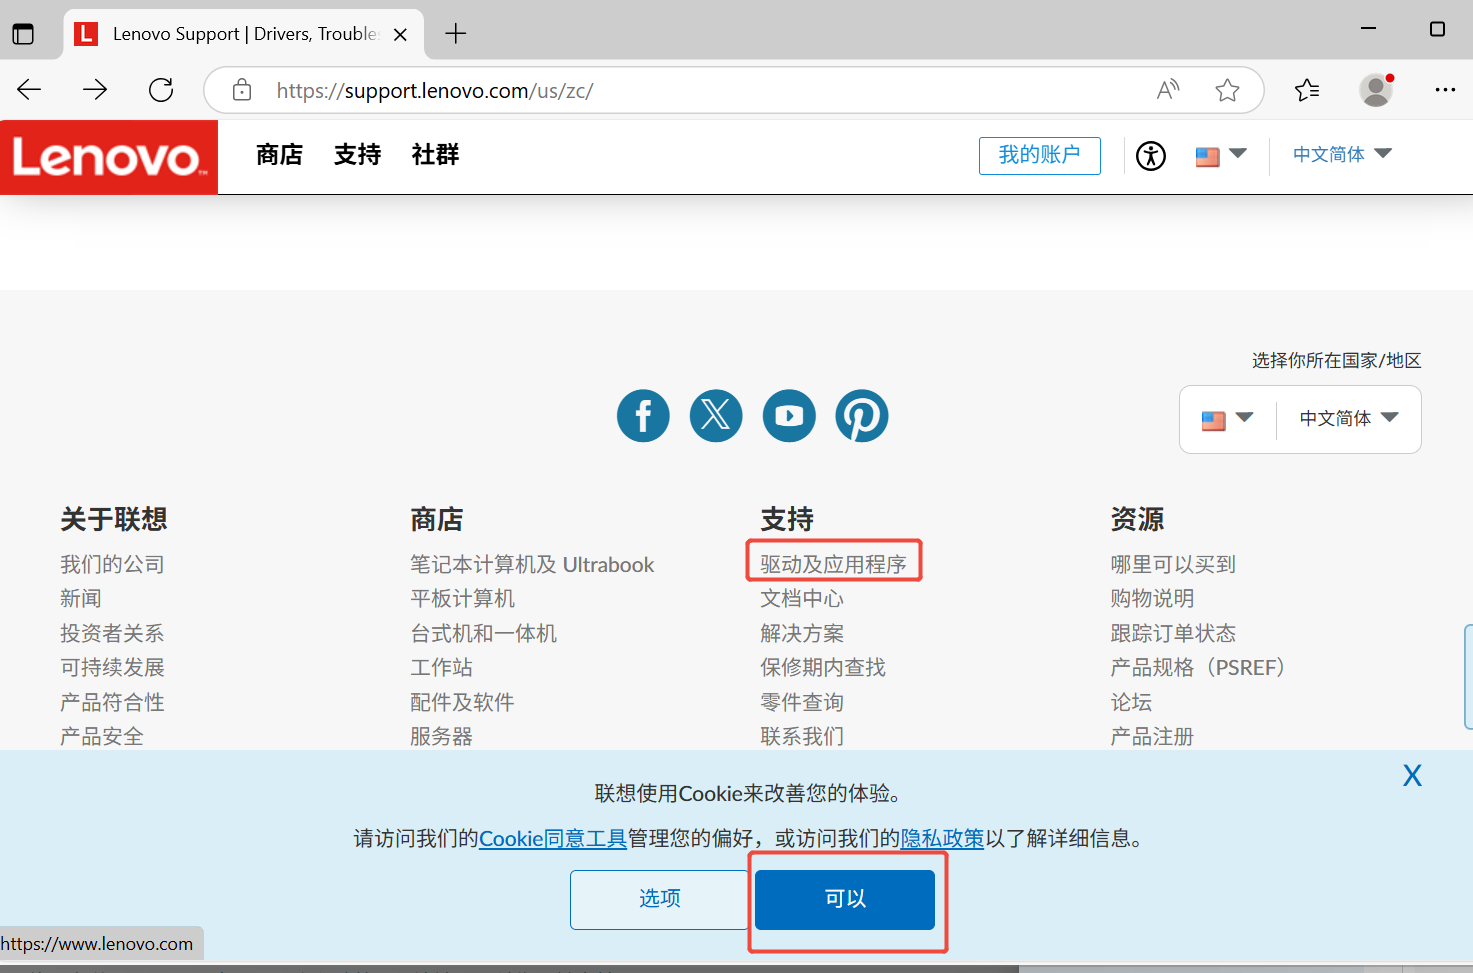1473x973 pixels.
Task: Open the accessibility icon in header
Action: pos(1151,156)
